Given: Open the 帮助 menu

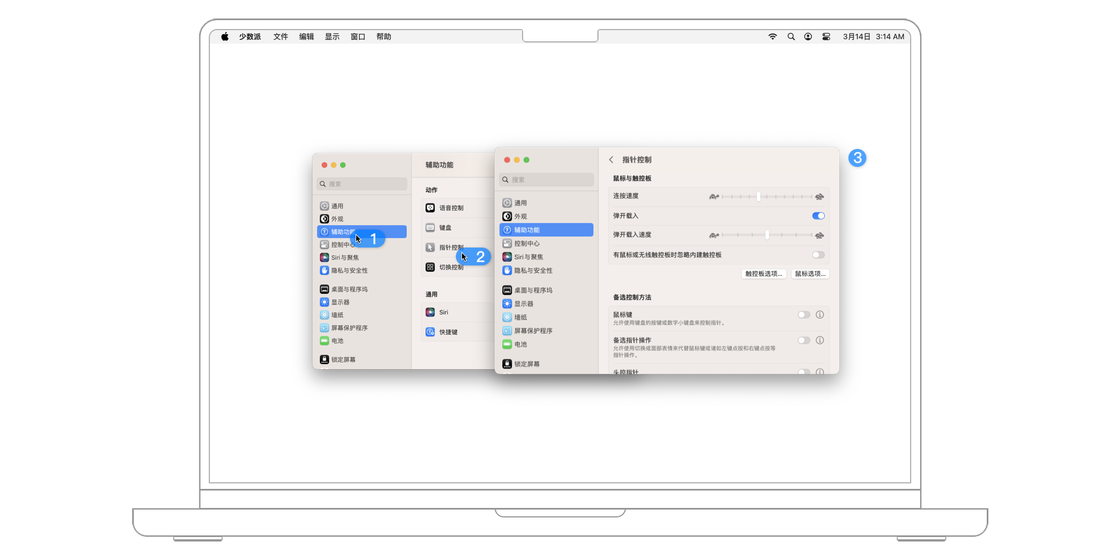Looking at the screenshot, I should coord(384,36).
